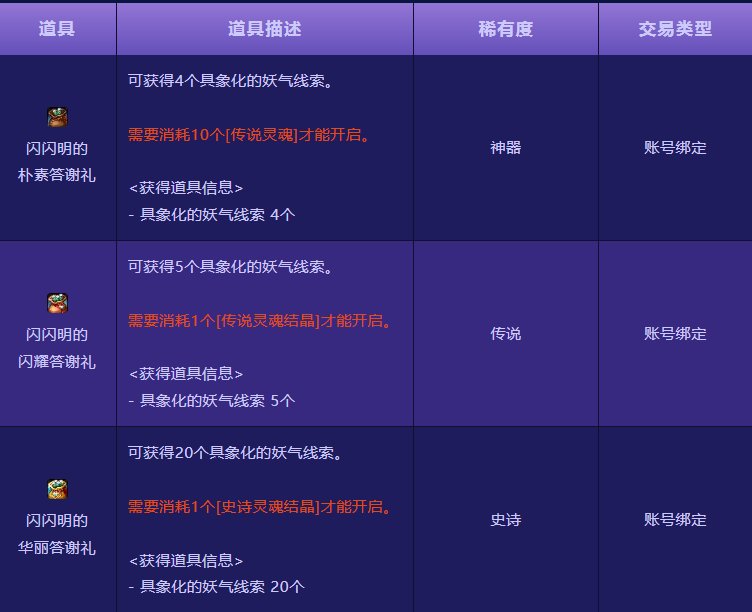Viewport: 752px width, 612px height.
Task: Click the red 需要消耗1个[史诗灵魂结晶] requirement text
Action: pos(259,507)
